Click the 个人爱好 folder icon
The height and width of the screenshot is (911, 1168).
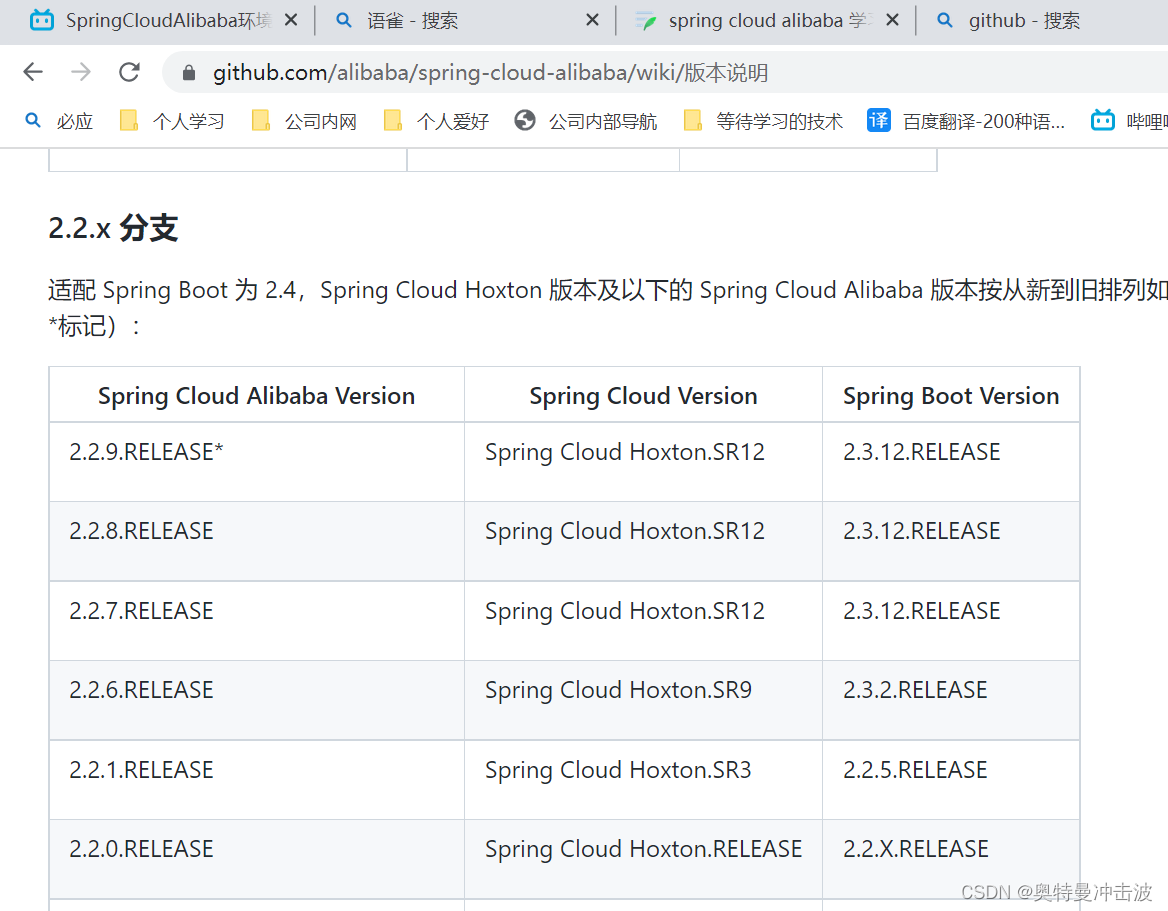(x=393, y=120)
